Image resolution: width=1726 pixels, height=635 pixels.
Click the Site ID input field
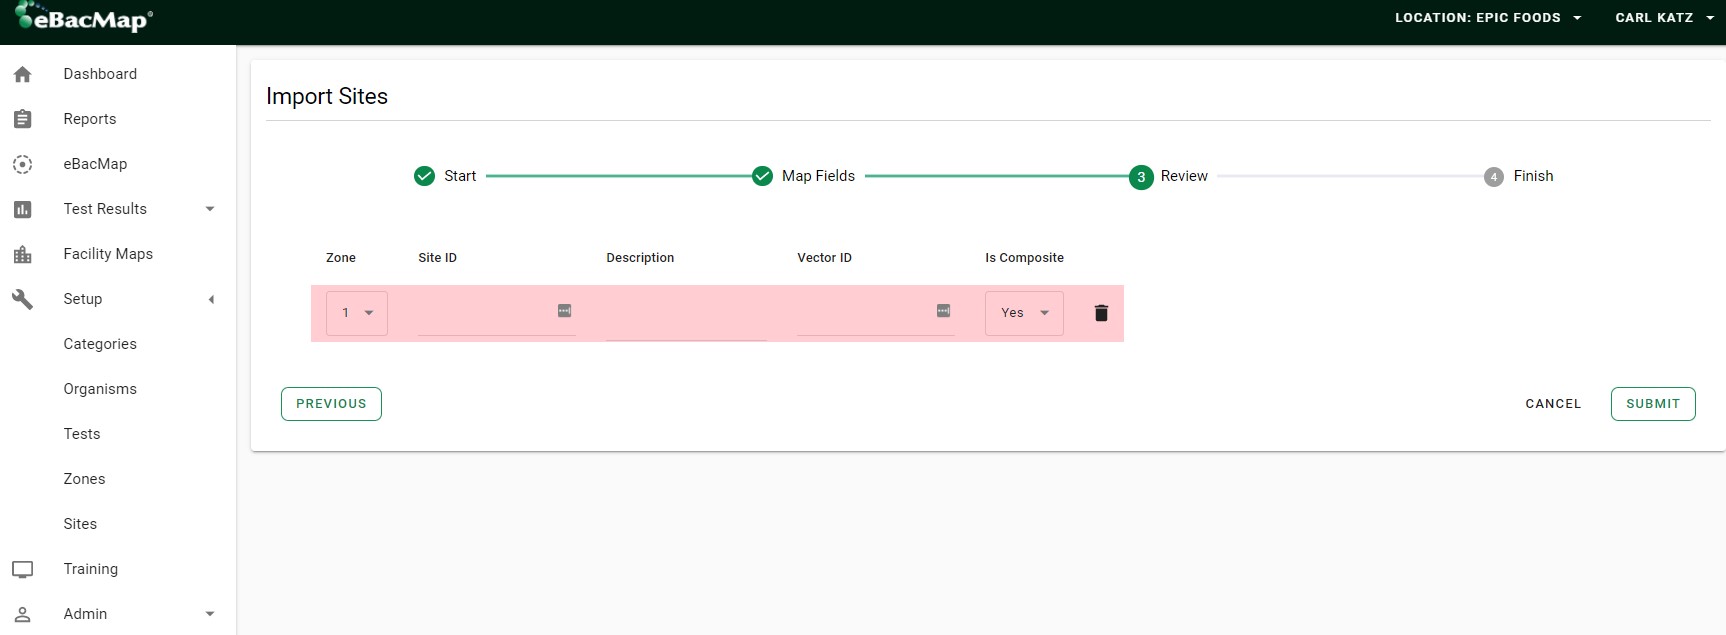[x=485, y=313]
